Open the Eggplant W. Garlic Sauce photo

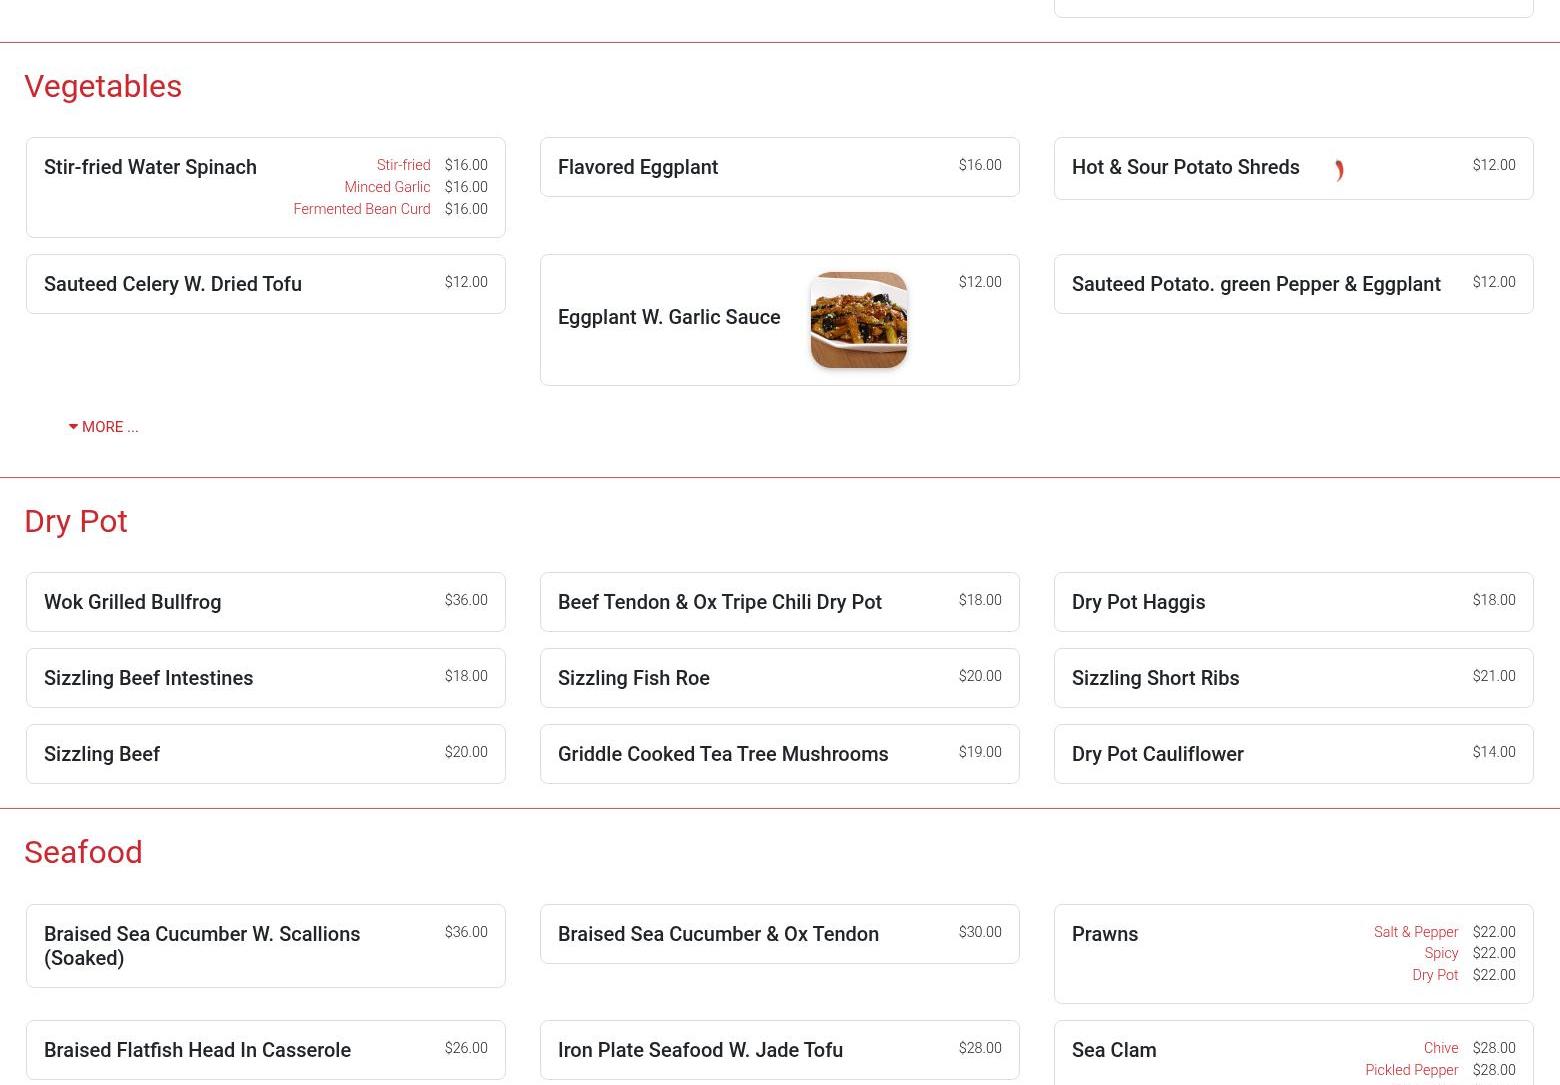[858, 320]
